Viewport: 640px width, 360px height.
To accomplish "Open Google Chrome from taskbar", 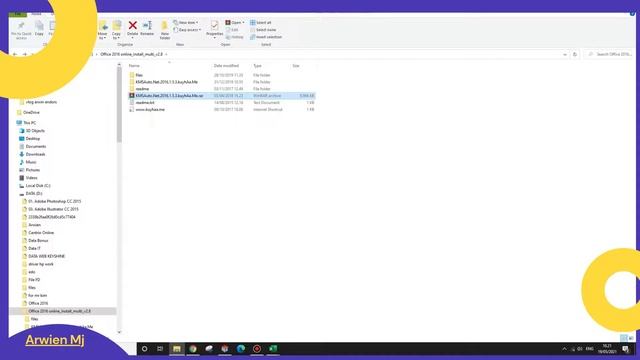I will pos(193,349).
